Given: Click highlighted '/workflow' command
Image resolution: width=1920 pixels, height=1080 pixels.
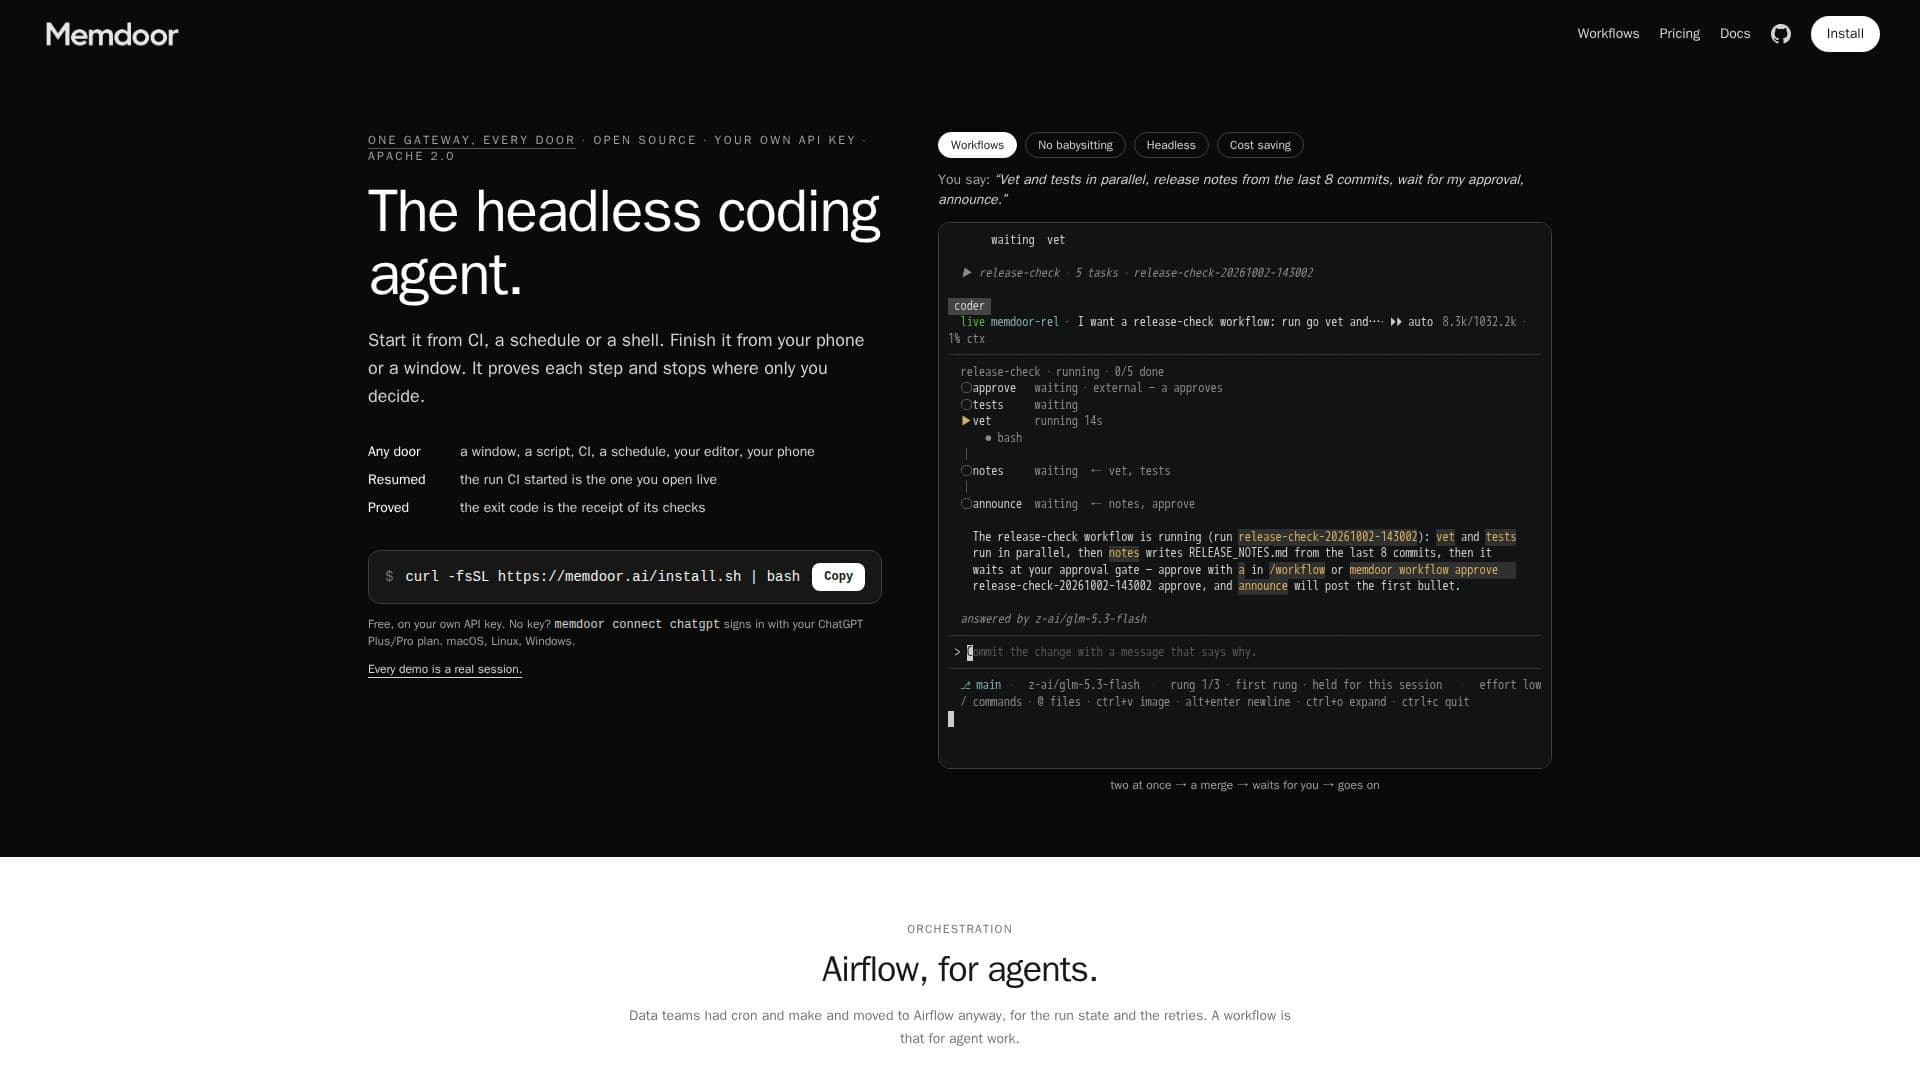Looking at the screenshot, I should [x=1297, y=570].
